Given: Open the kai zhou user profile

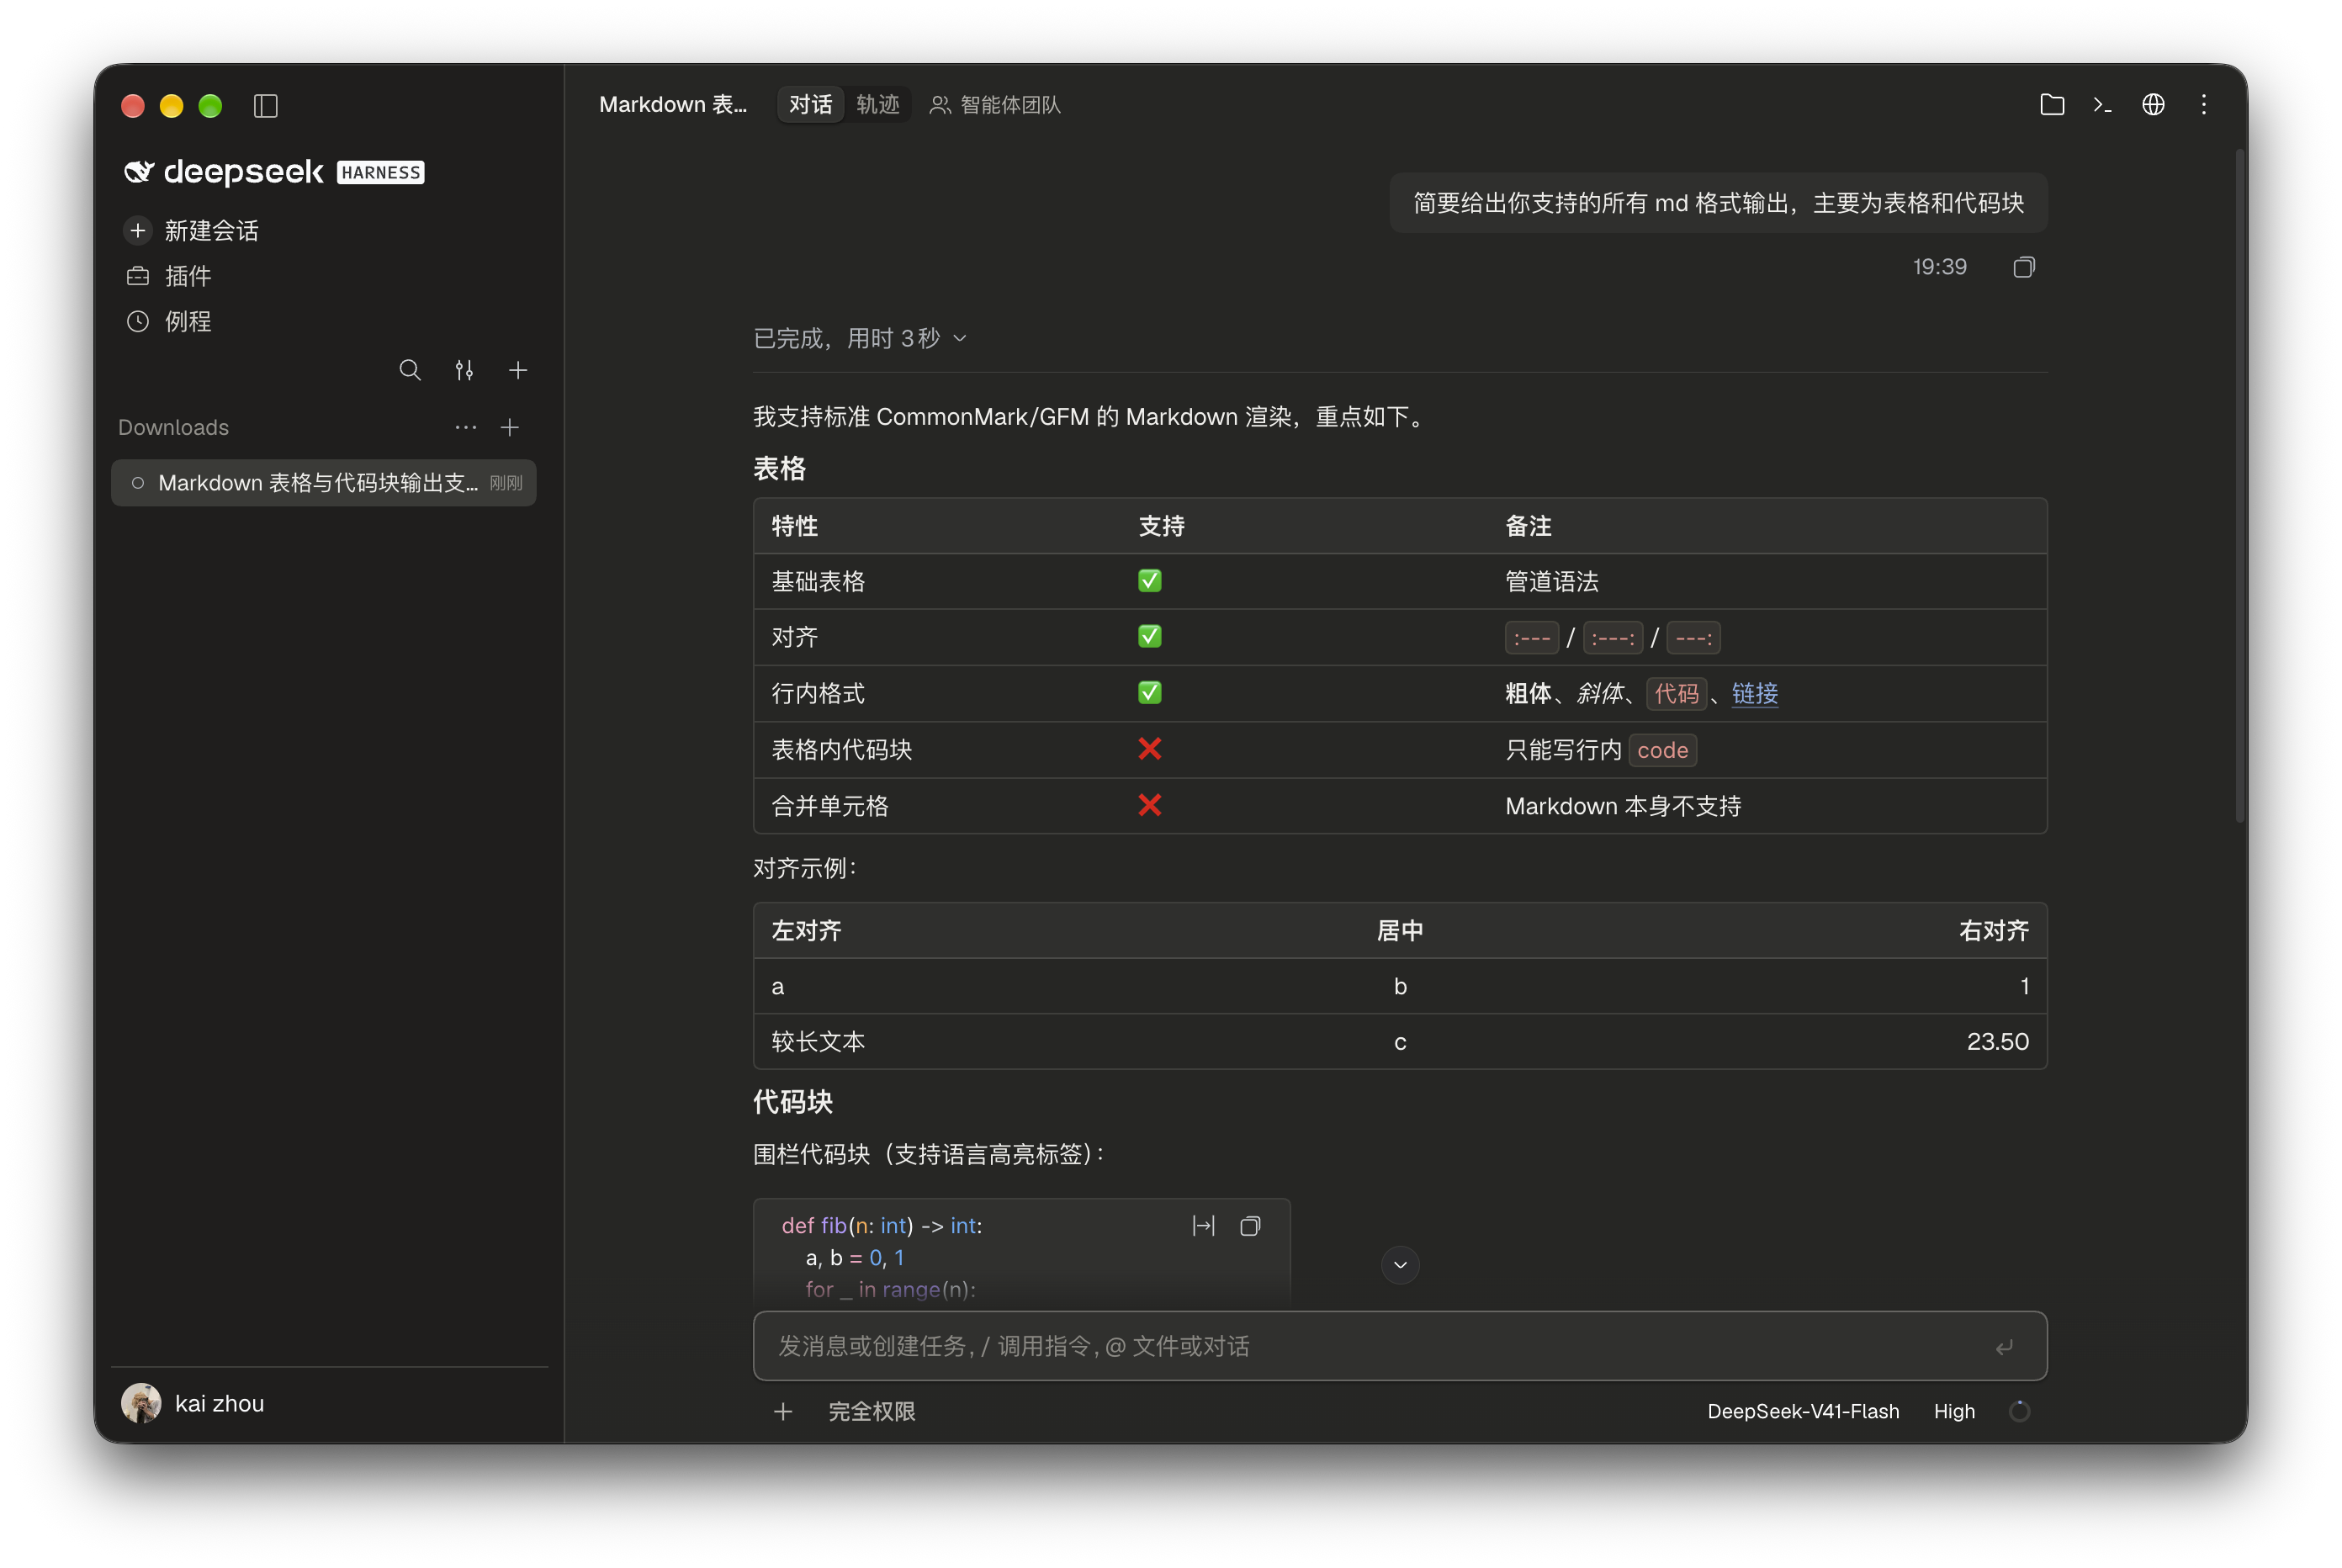Looking at the screenshot, I should (x=194, y=1403).
